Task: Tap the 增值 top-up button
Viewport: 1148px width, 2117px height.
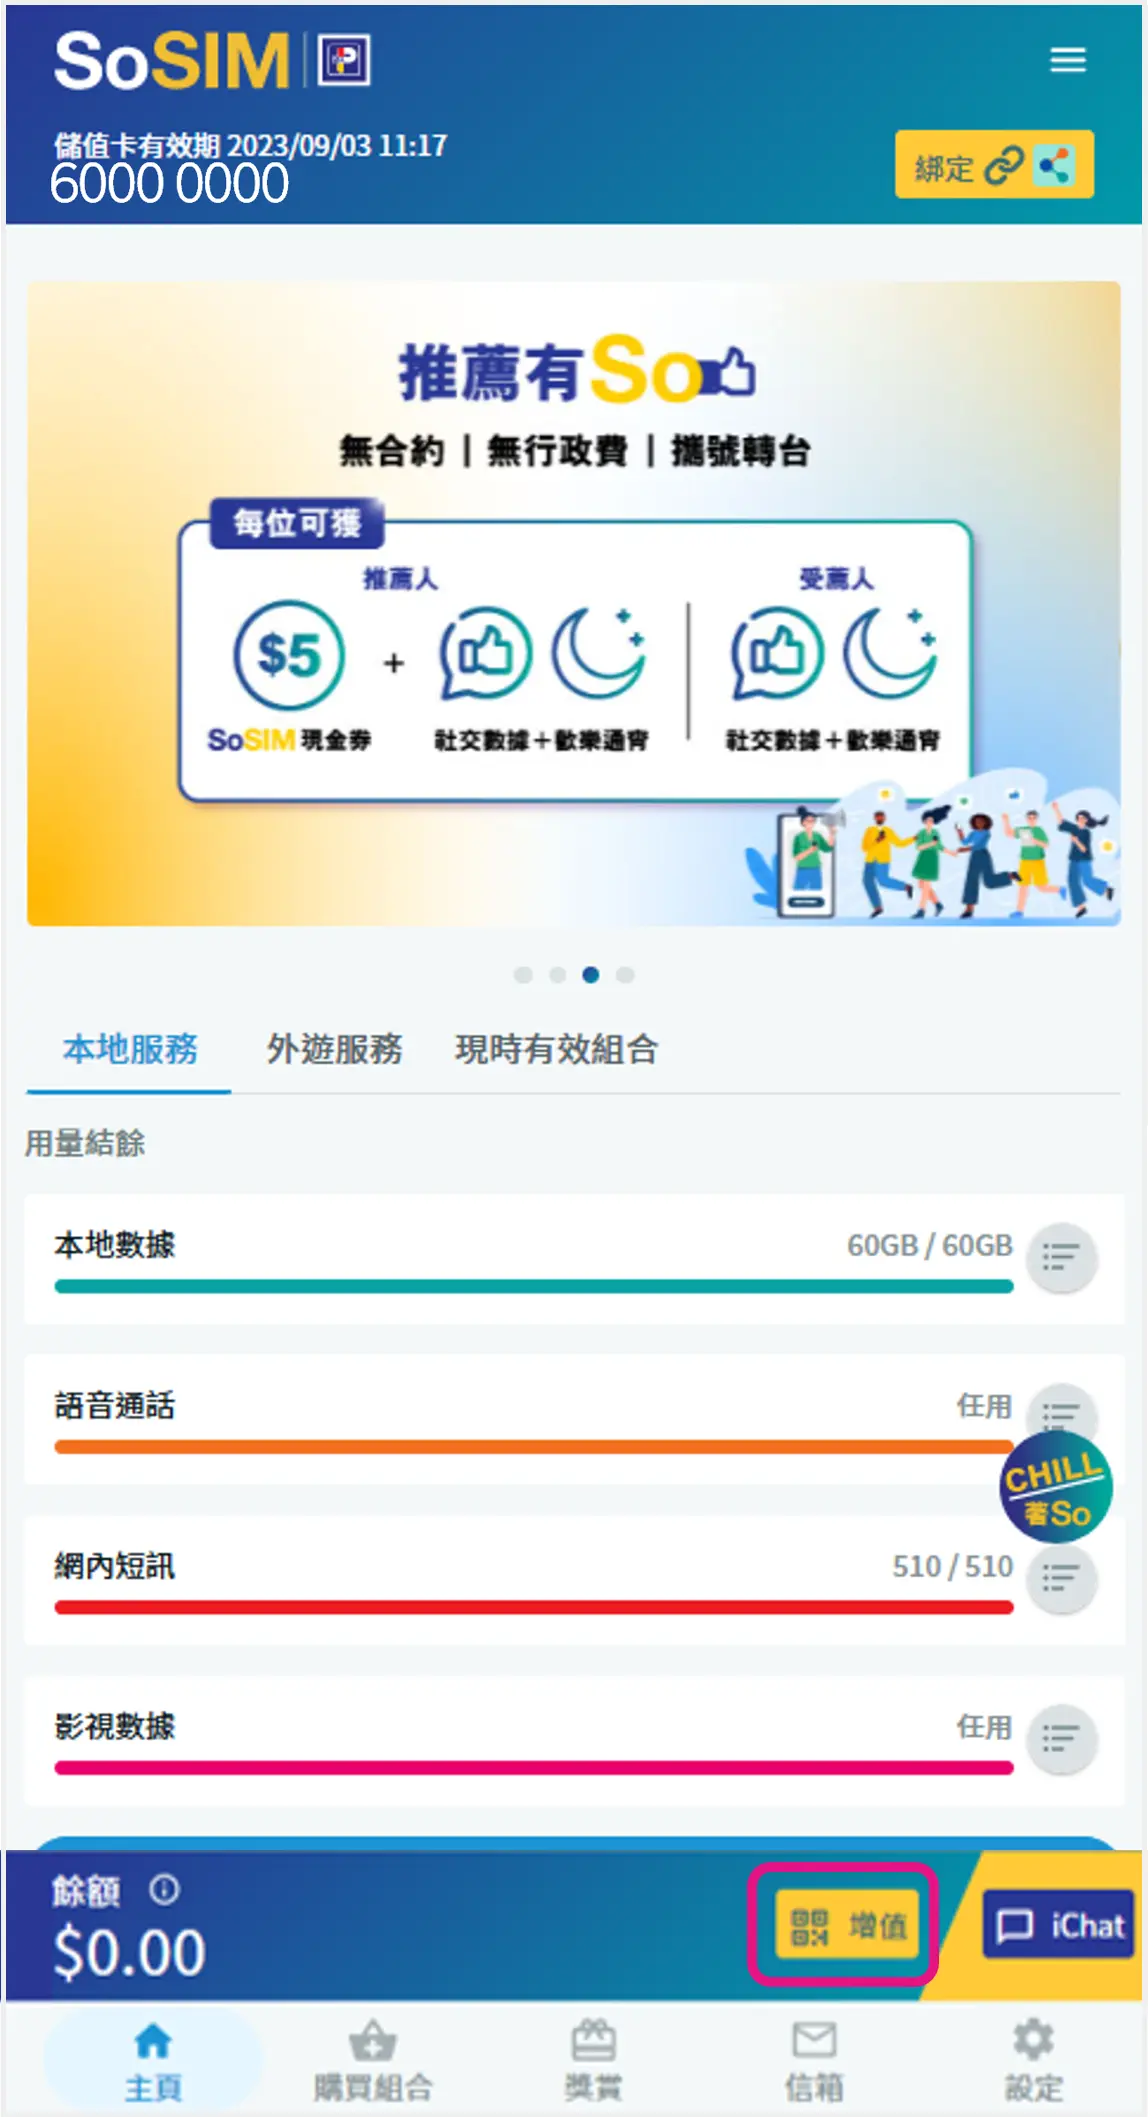Action: [847, 1925]
